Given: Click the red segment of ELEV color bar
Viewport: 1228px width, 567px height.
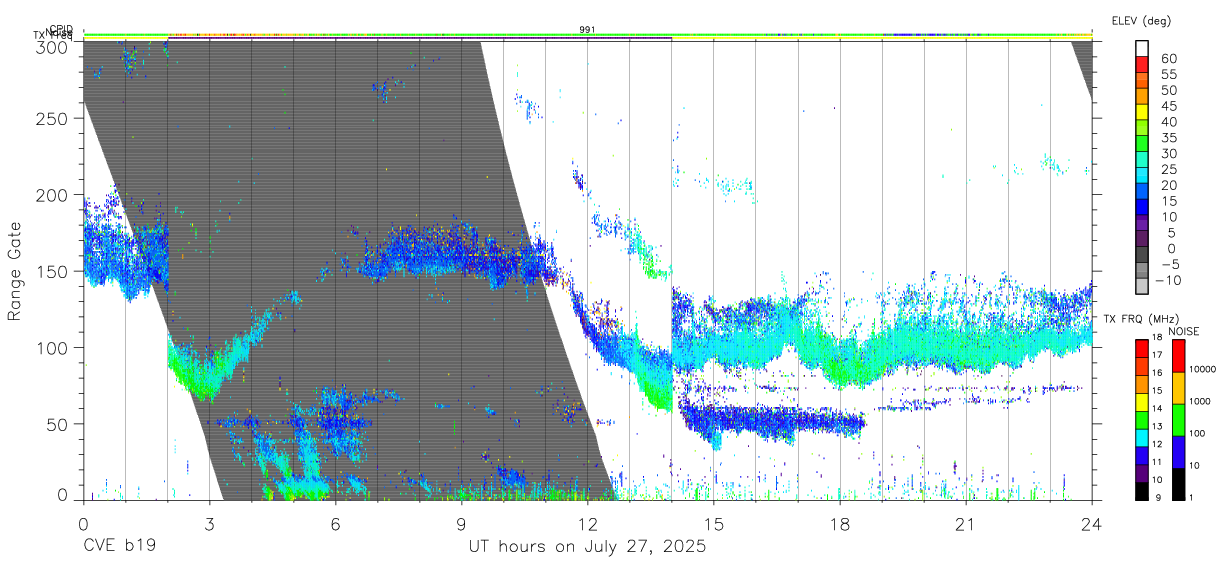Looking at the screenshot, I should pos(1142,65).
